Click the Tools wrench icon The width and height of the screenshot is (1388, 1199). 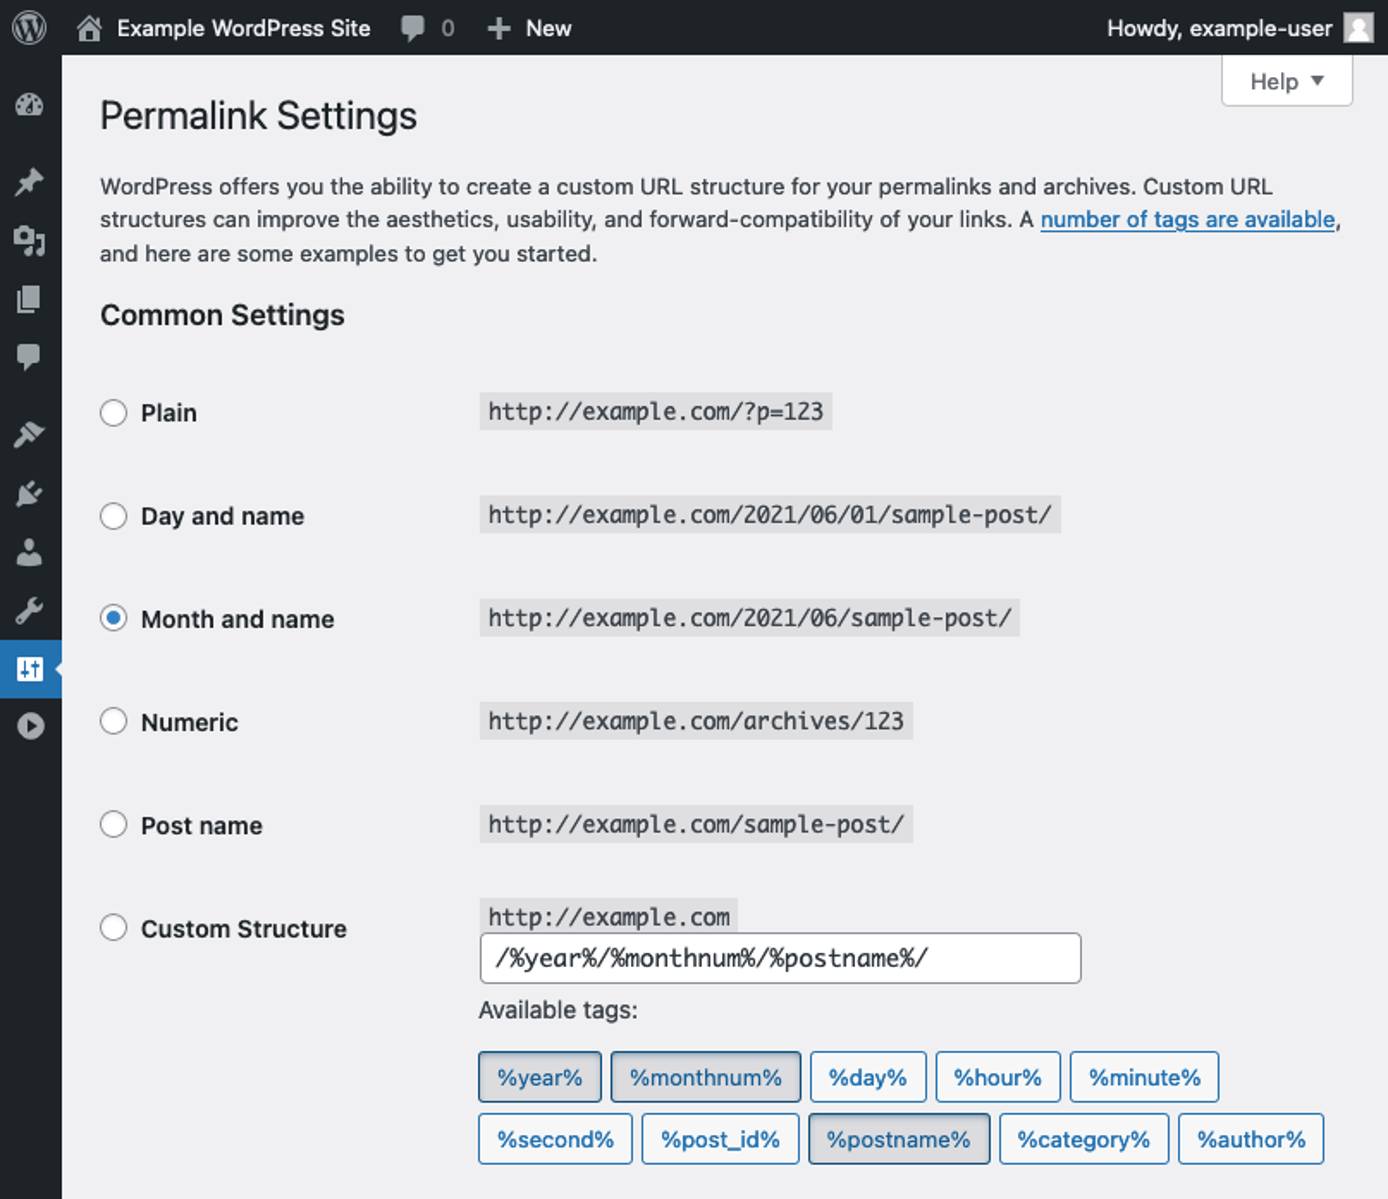(29, 608)
